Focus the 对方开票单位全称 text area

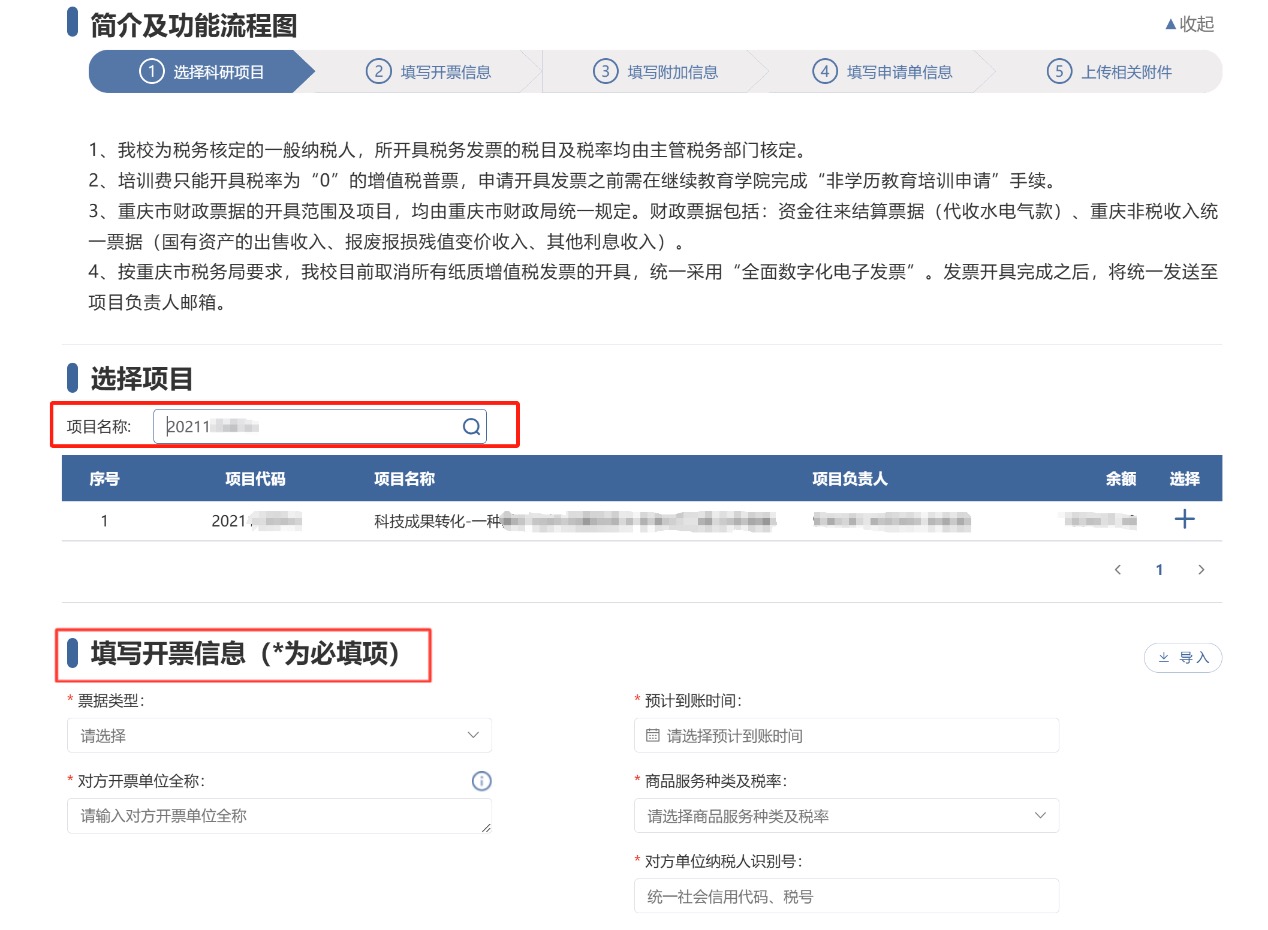279,816
